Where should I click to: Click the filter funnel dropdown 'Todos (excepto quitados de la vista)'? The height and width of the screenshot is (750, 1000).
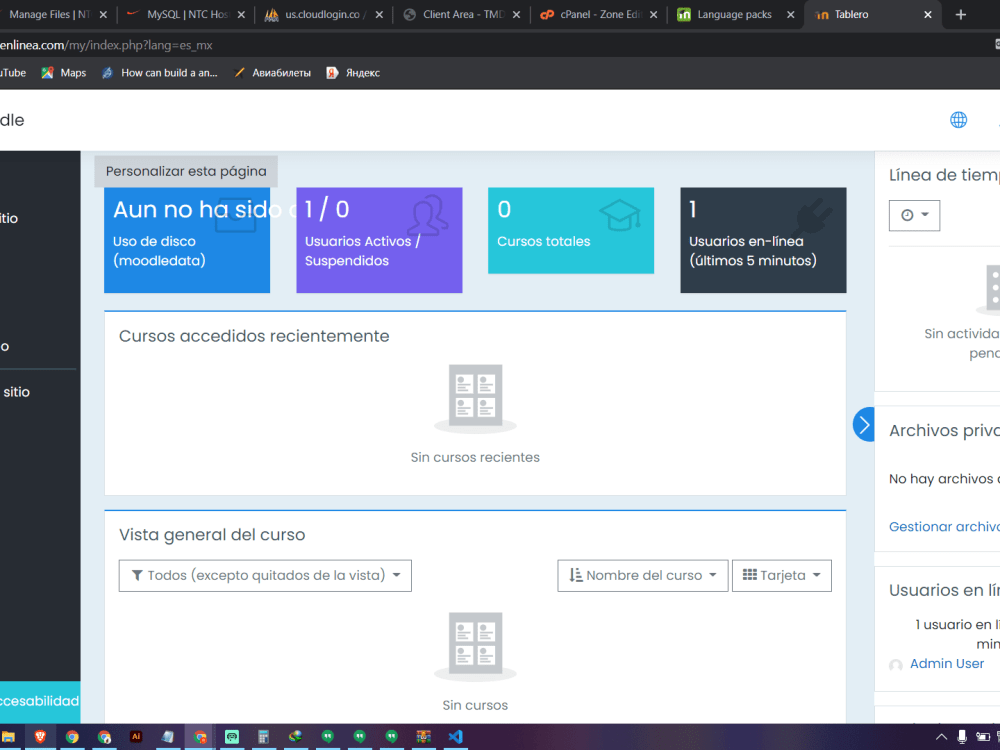(x=265, y=575)
